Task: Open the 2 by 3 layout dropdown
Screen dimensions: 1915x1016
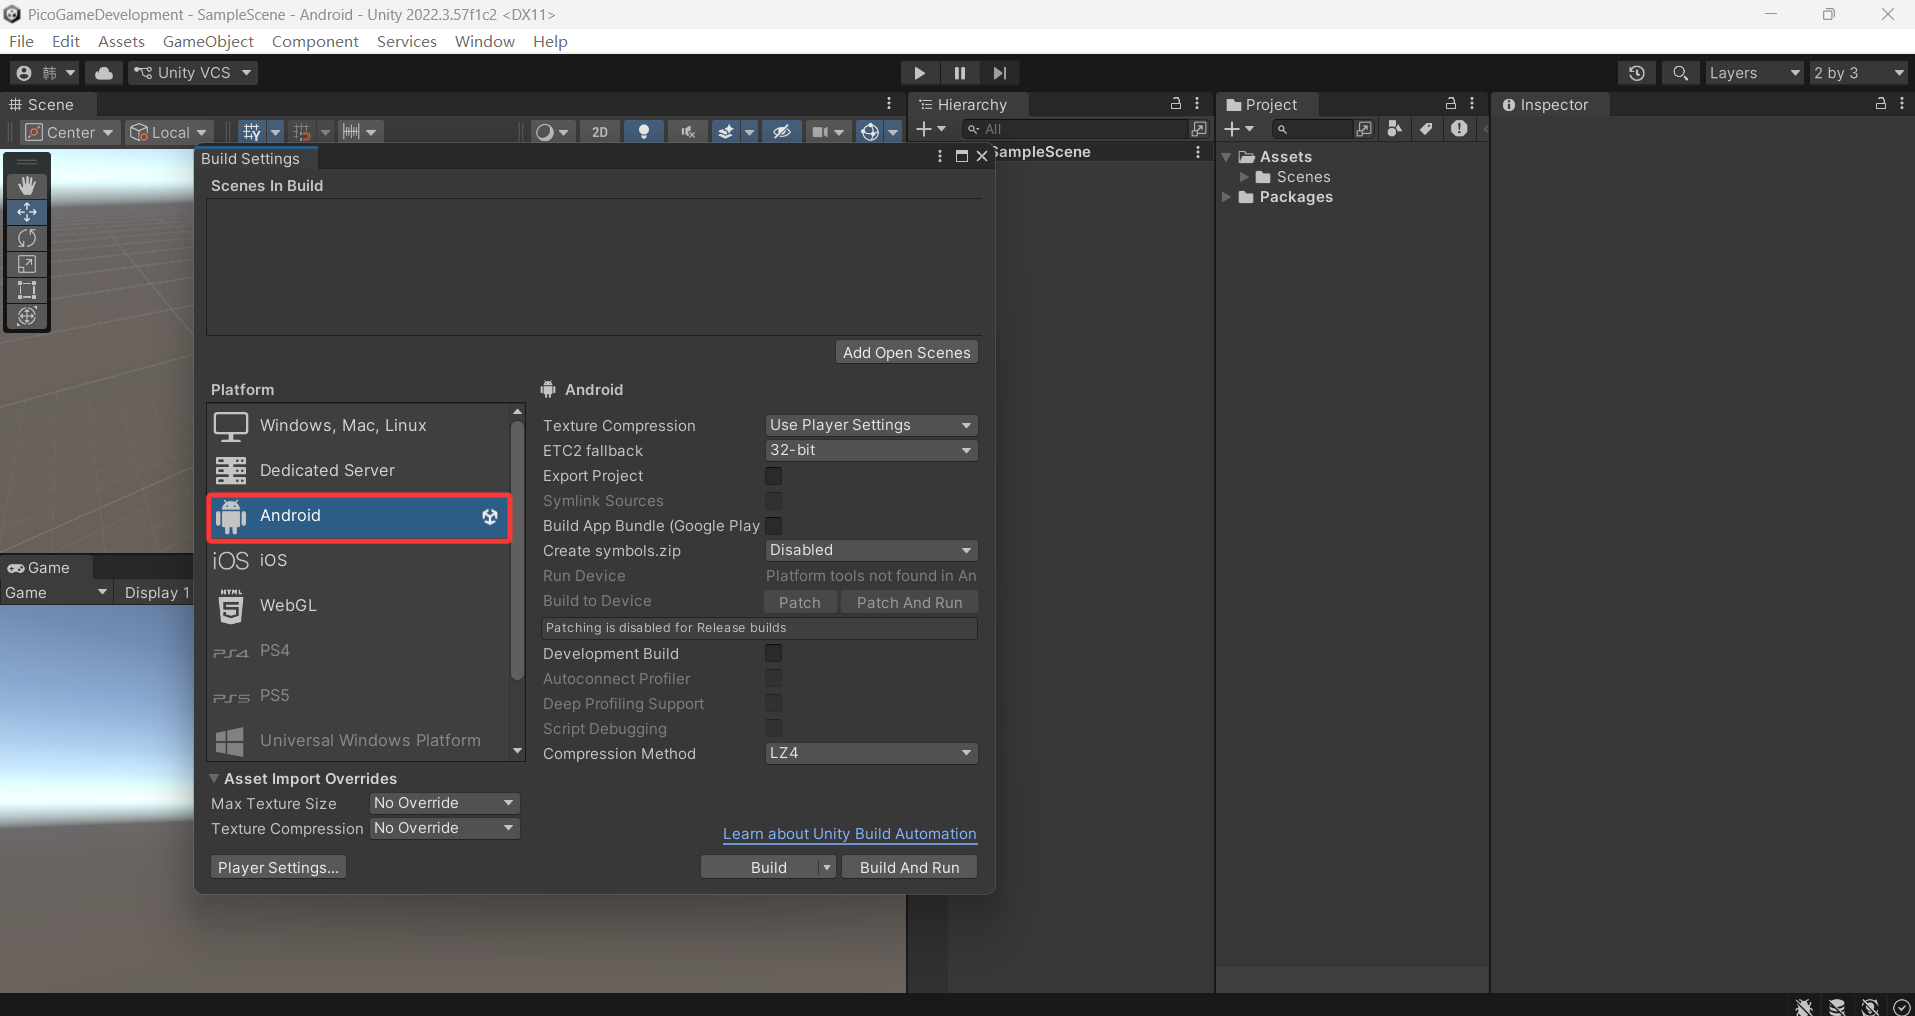Action: (1860, 73)
